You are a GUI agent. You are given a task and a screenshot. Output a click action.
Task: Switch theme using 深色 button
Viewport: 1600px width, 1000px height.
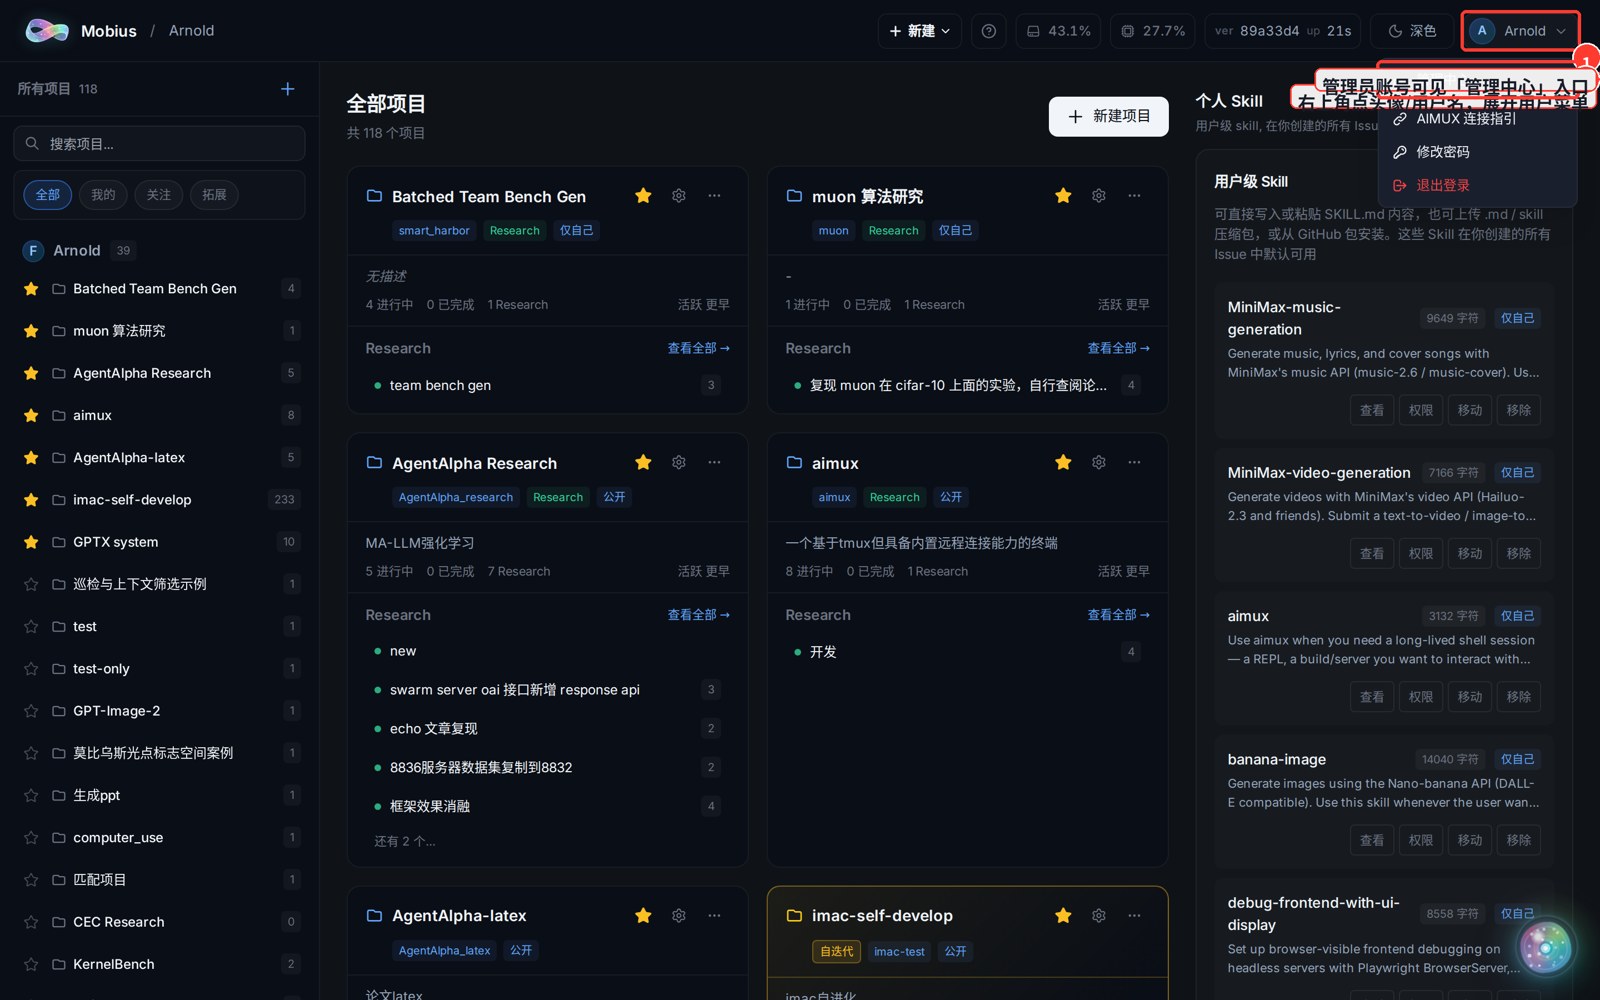point(1412,31)
